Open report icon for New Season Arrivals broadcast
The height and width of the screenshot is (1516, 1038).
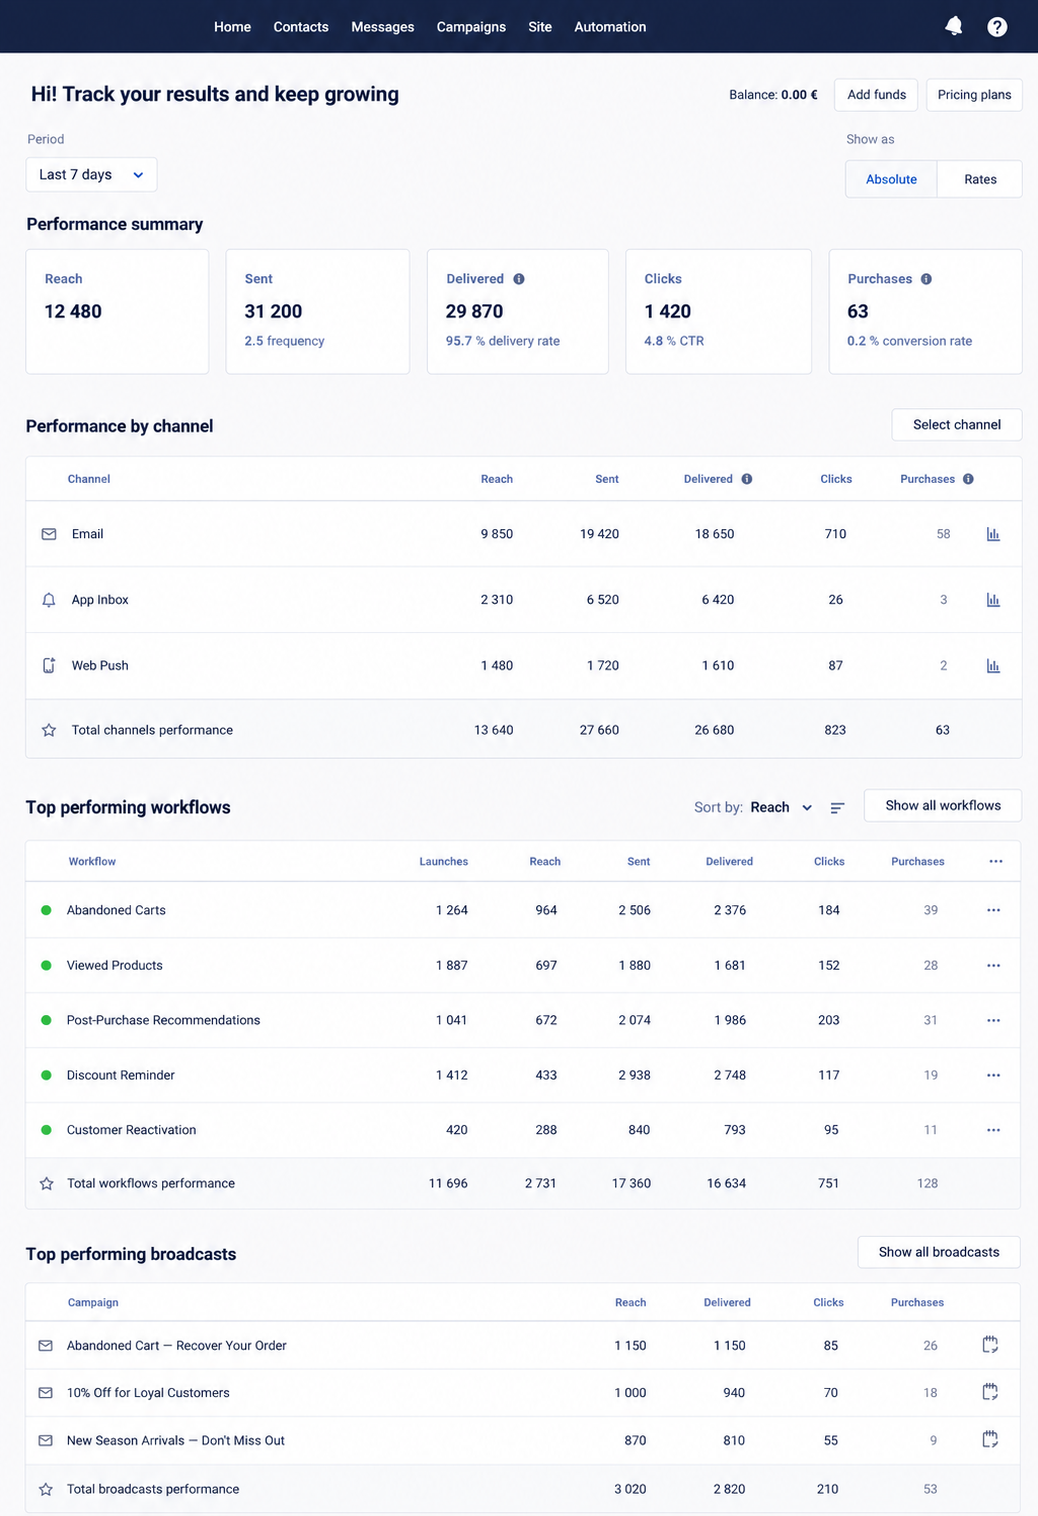pos(990,1440)
